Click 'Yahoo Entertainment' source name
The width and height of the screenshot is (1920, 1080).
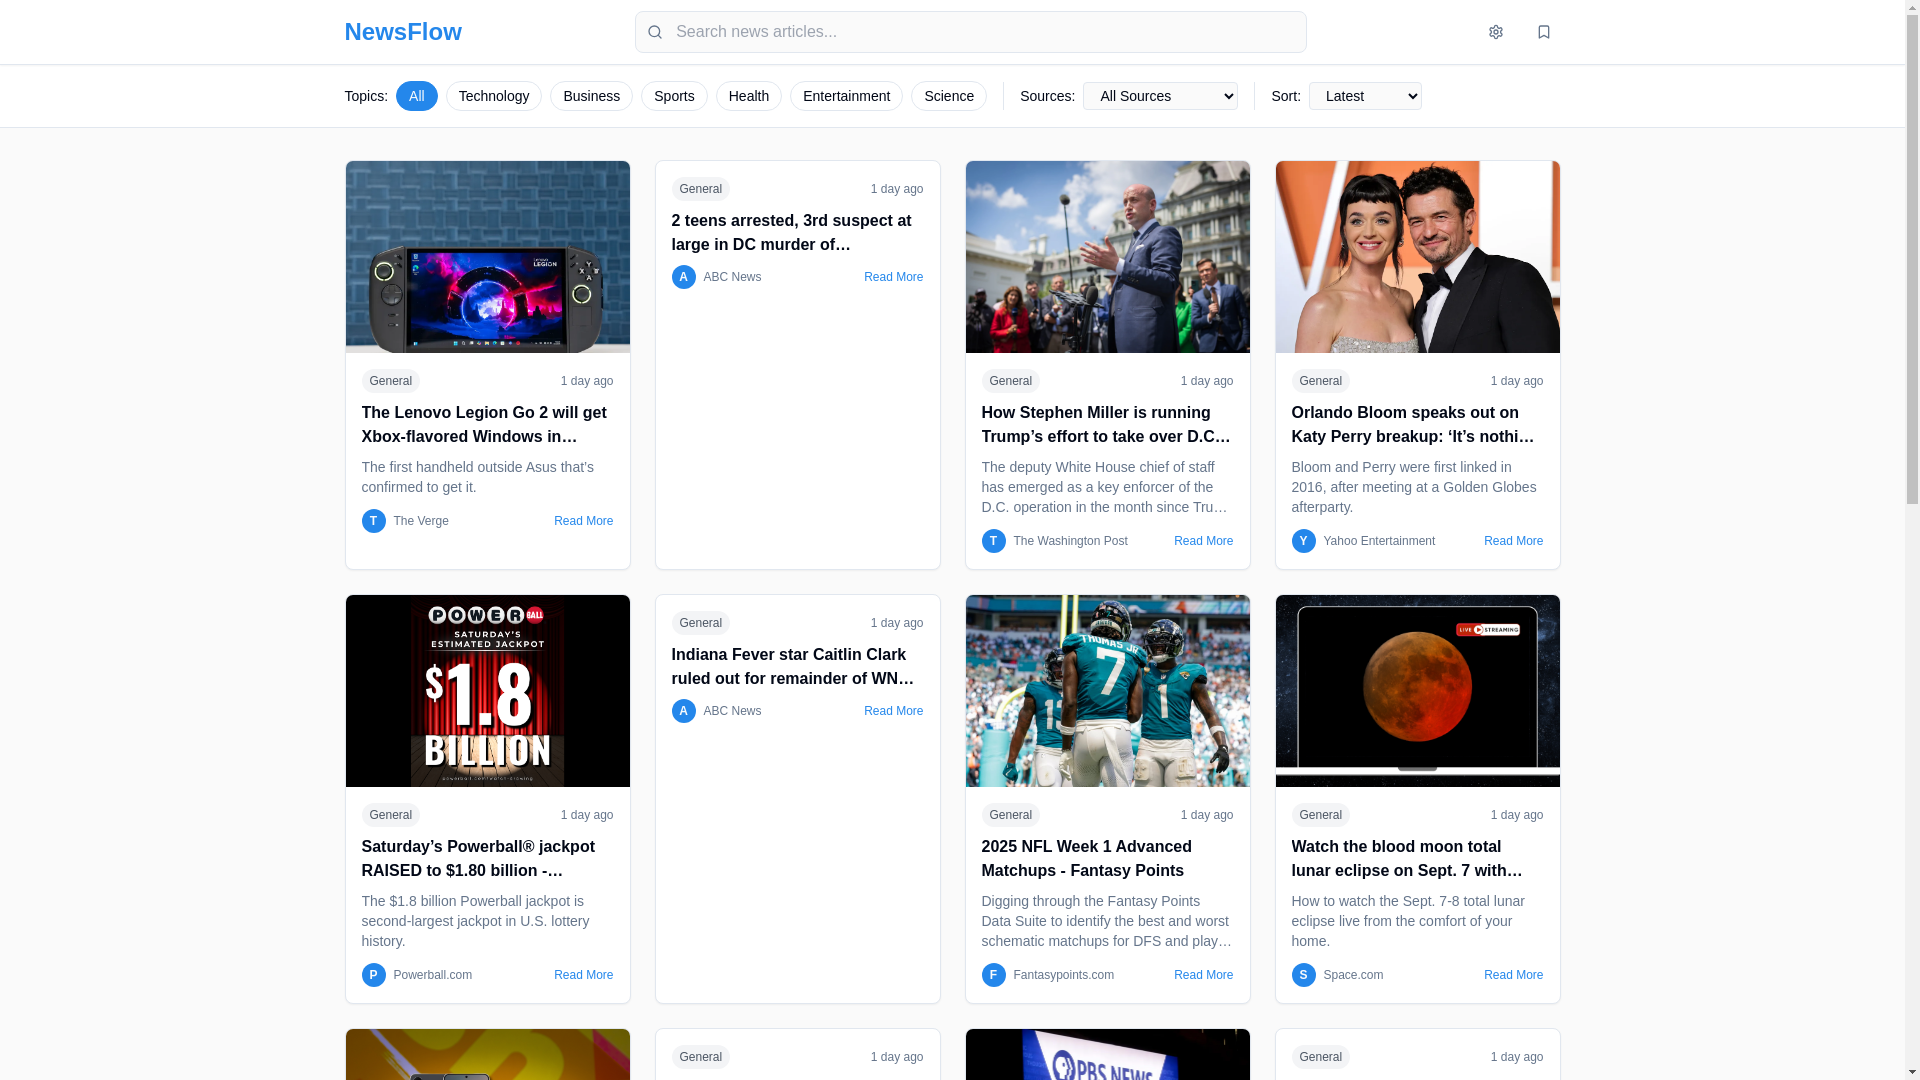[1379, 541]
